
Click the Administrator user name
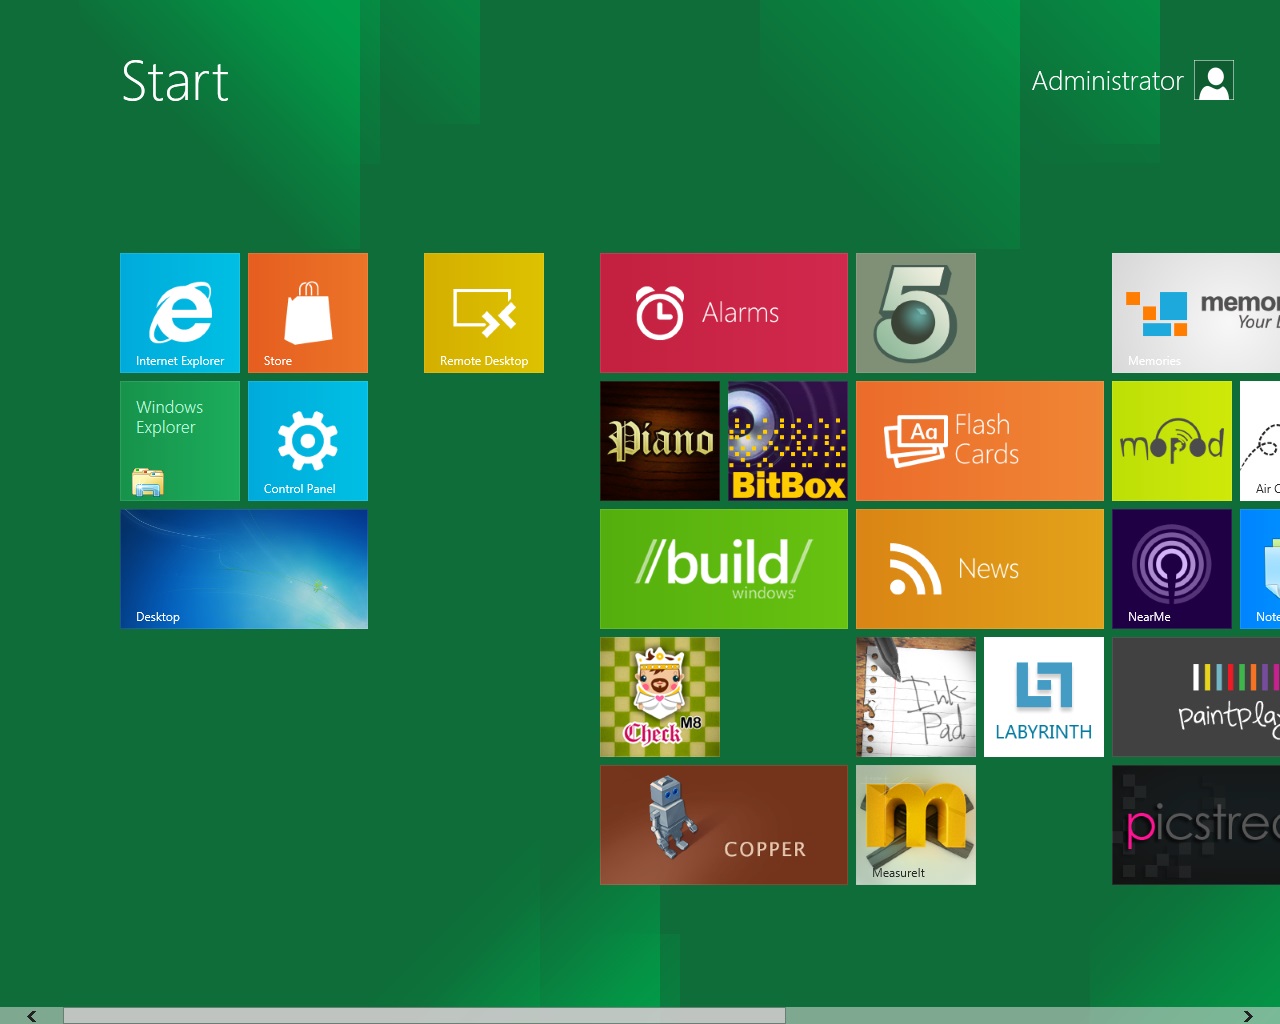tap(1107, 81)
